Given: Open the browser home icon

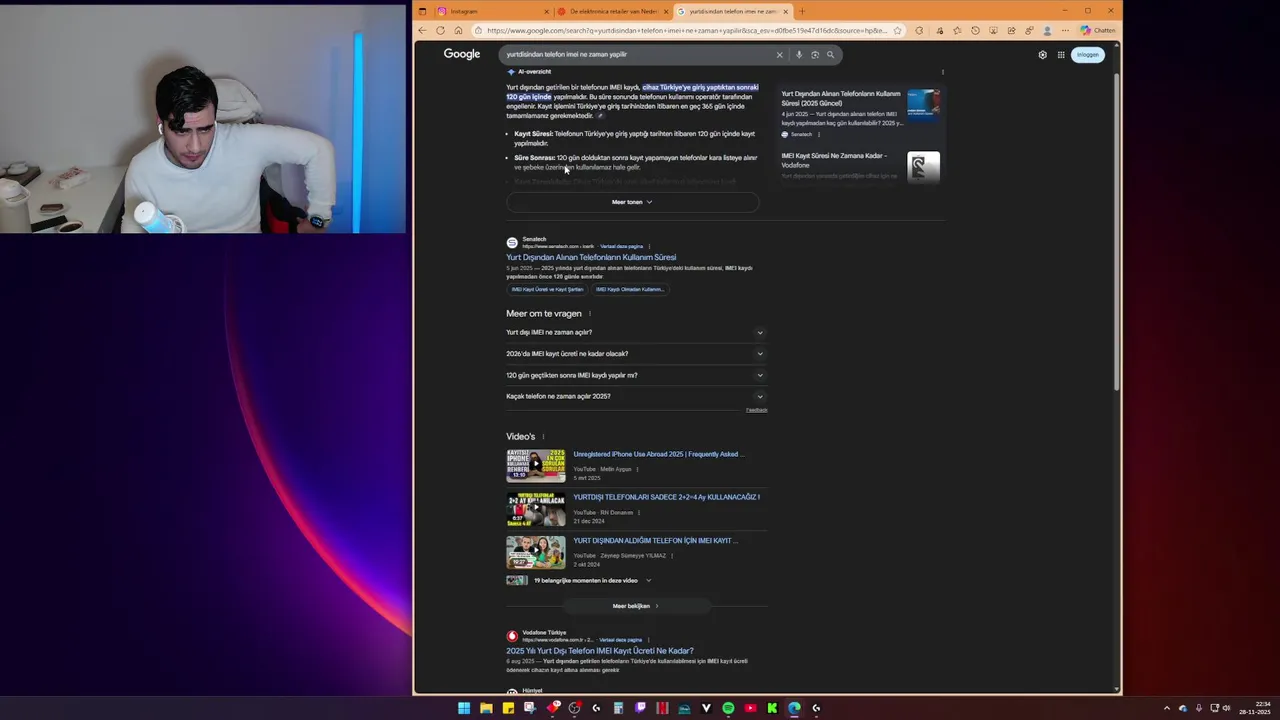Looking at the screenshot, I should [x=458, y=30].
